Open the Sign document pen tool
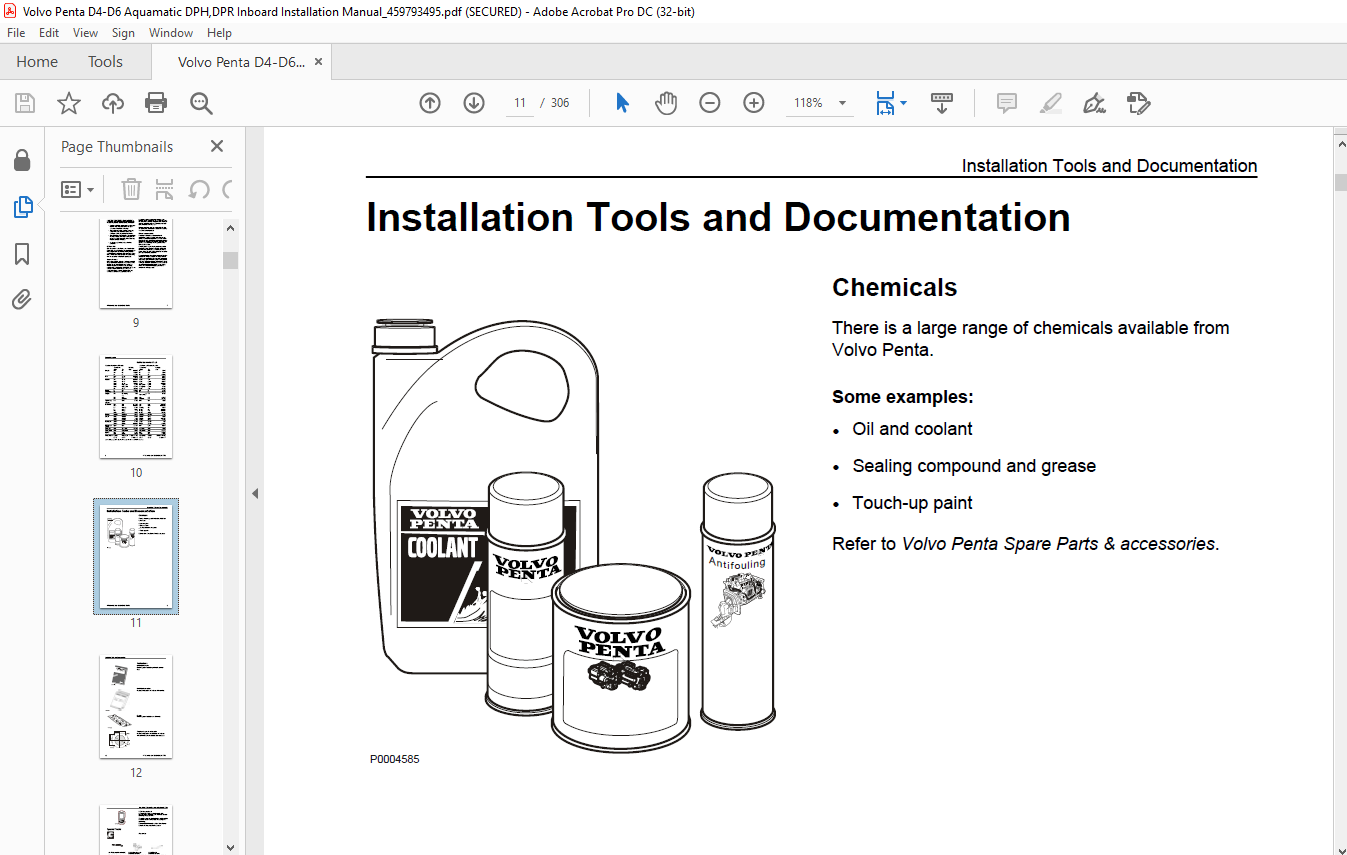Viewport: 1347px width, 855px height. pyautogui.click(x=1094, y=103)
